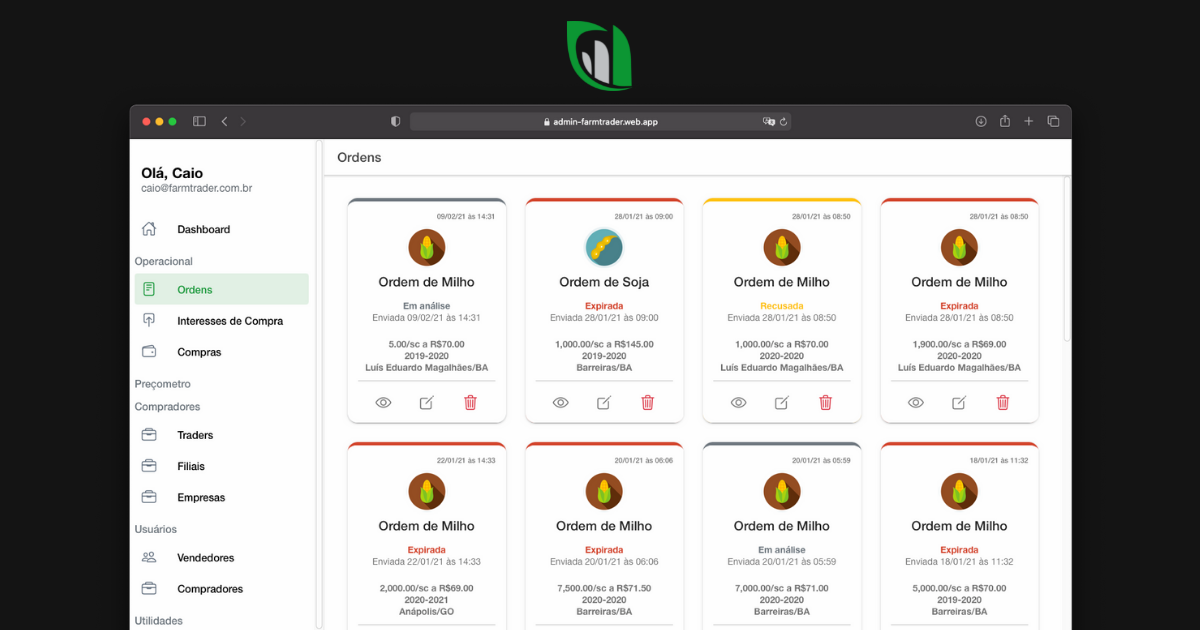The width and height of the screenshot is (1200, 630).
Task: Click the corn icon on the first Ordem de Milho card
Action: pyautogui.click(x=426, y=247)
